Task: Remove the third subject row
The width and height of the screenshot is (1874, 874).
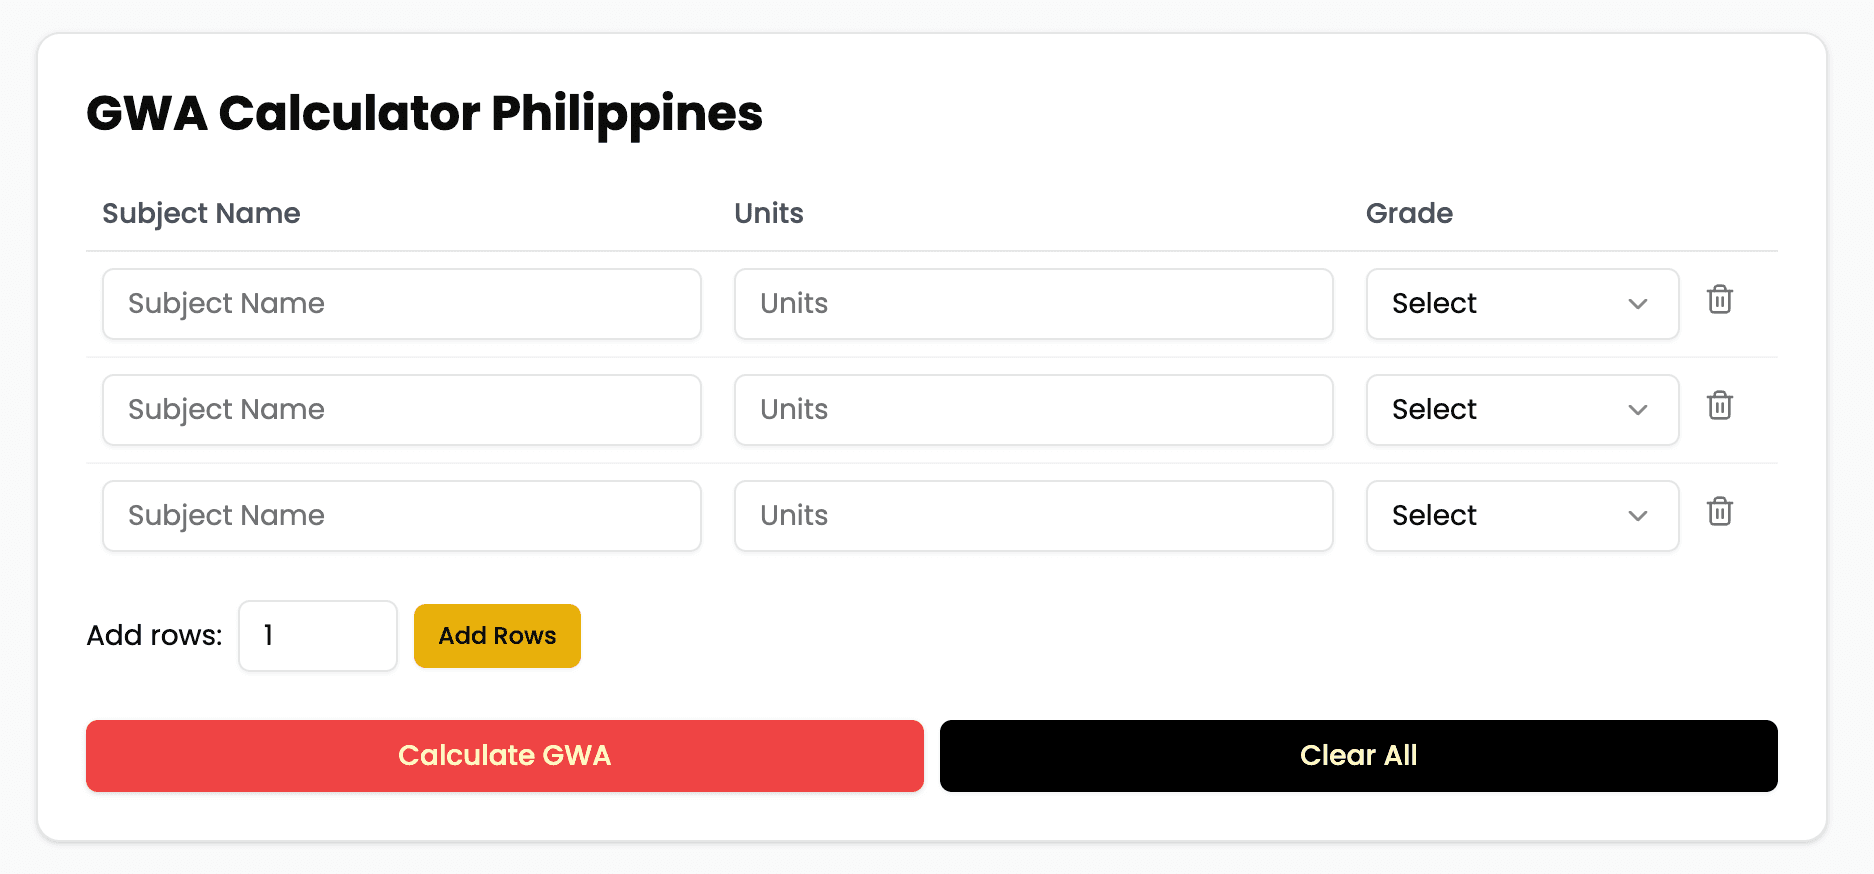Action: [x=1720, y=512]
